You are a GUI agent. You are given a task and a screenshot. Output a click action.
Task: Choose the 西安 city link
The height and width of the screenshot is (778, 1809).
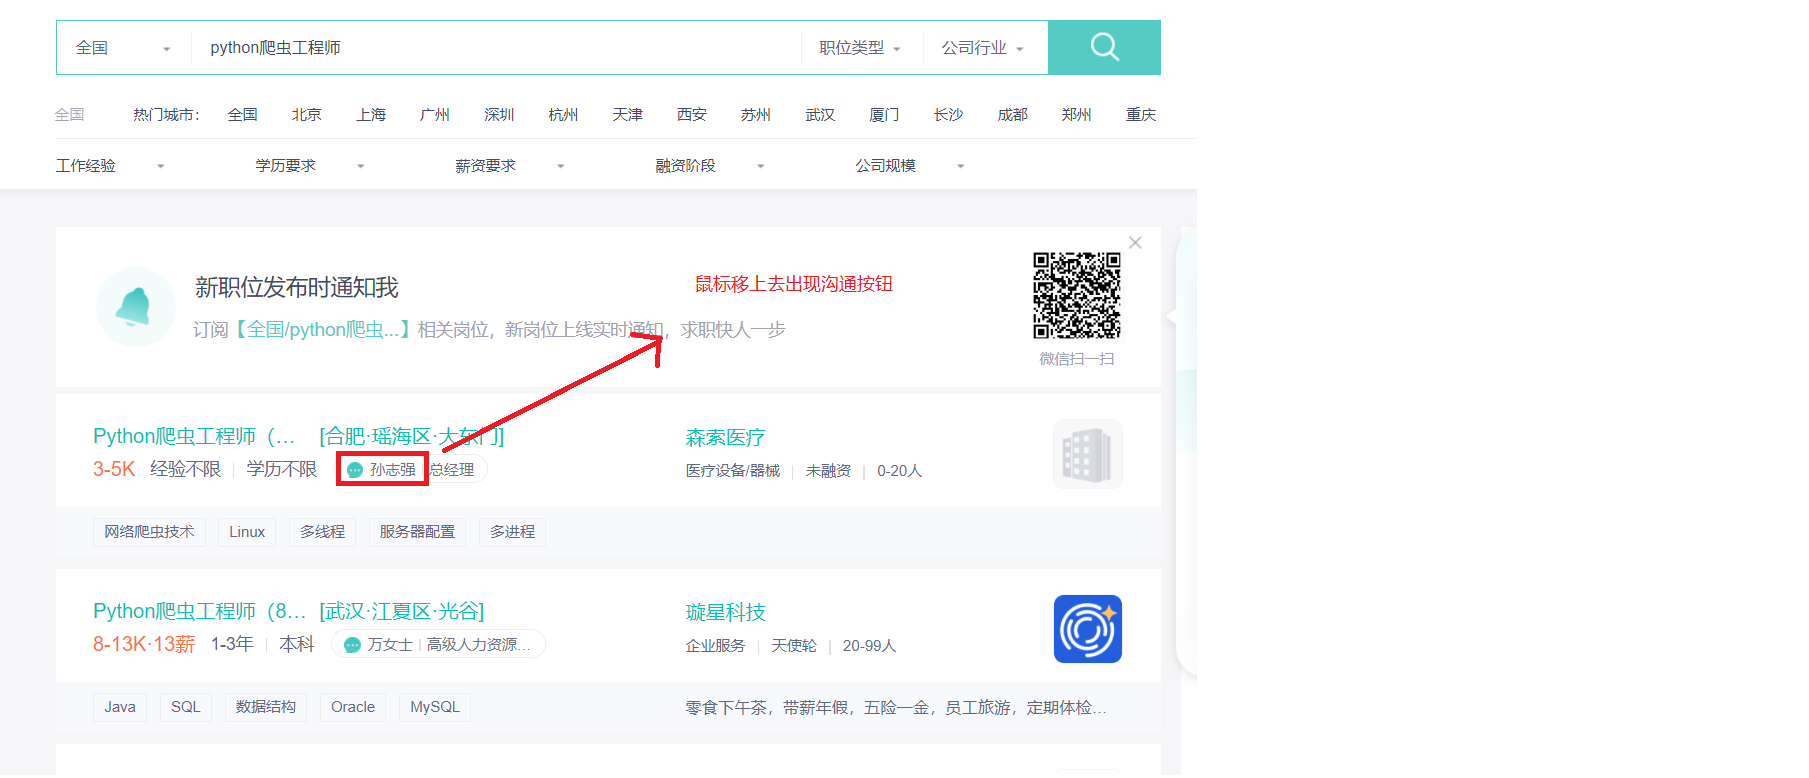coord(692,115)
